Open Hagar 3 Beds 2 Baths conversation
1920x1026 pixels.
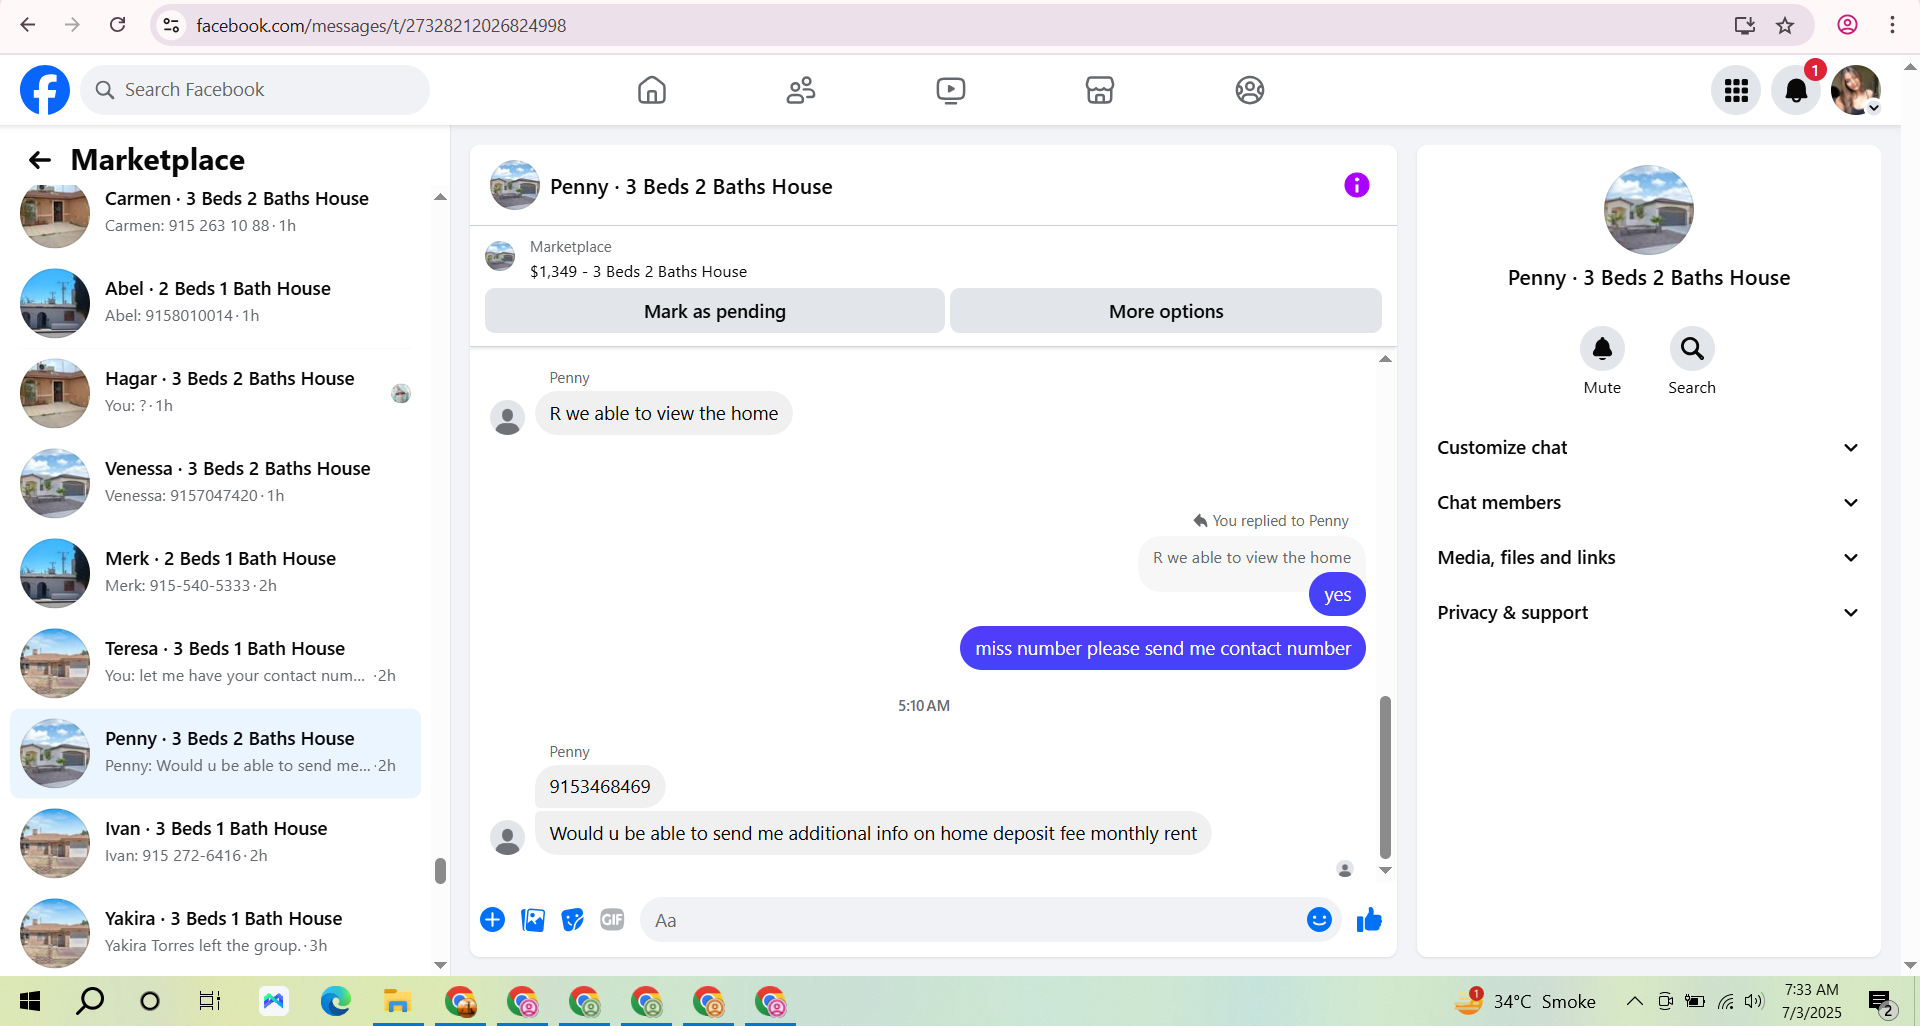tap(215, 393)
